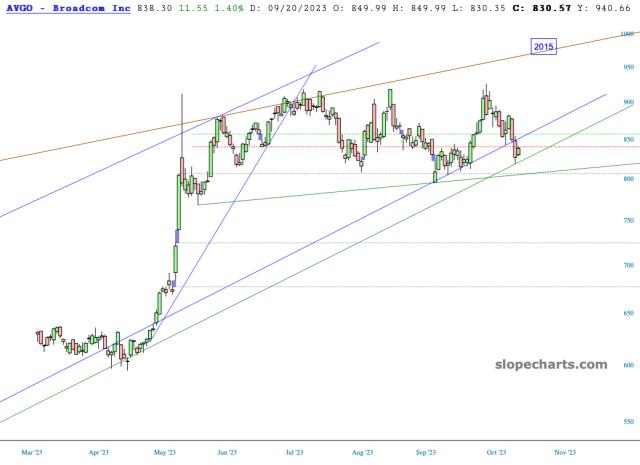Click the Mar '23 date label

click(x=32, y=452)
